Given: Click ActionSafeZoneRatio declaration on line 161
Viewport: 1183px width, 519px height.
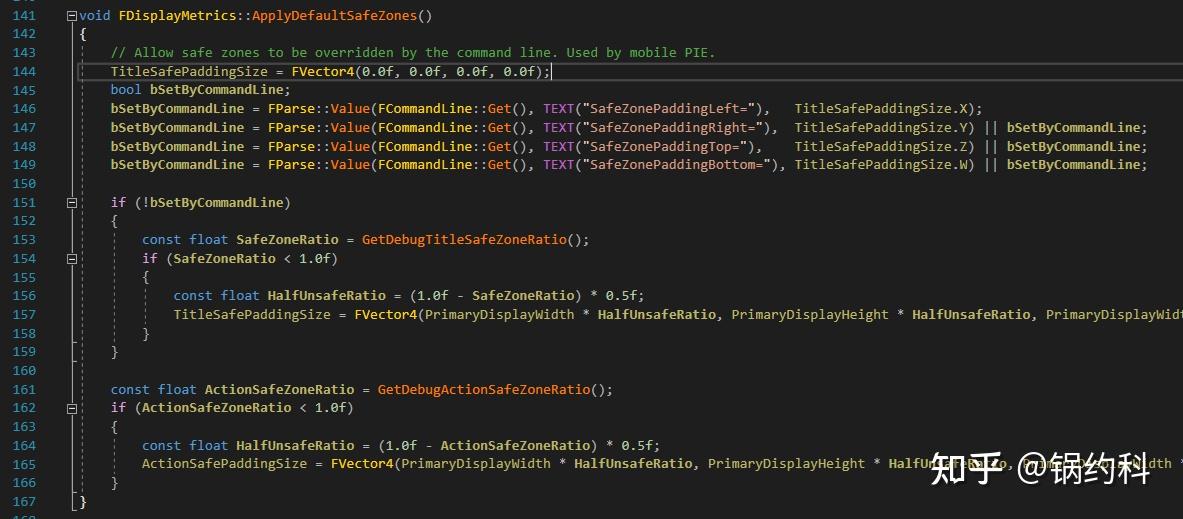Looking at the screenshot, I should pyautogui.click(x=279, y=389).
